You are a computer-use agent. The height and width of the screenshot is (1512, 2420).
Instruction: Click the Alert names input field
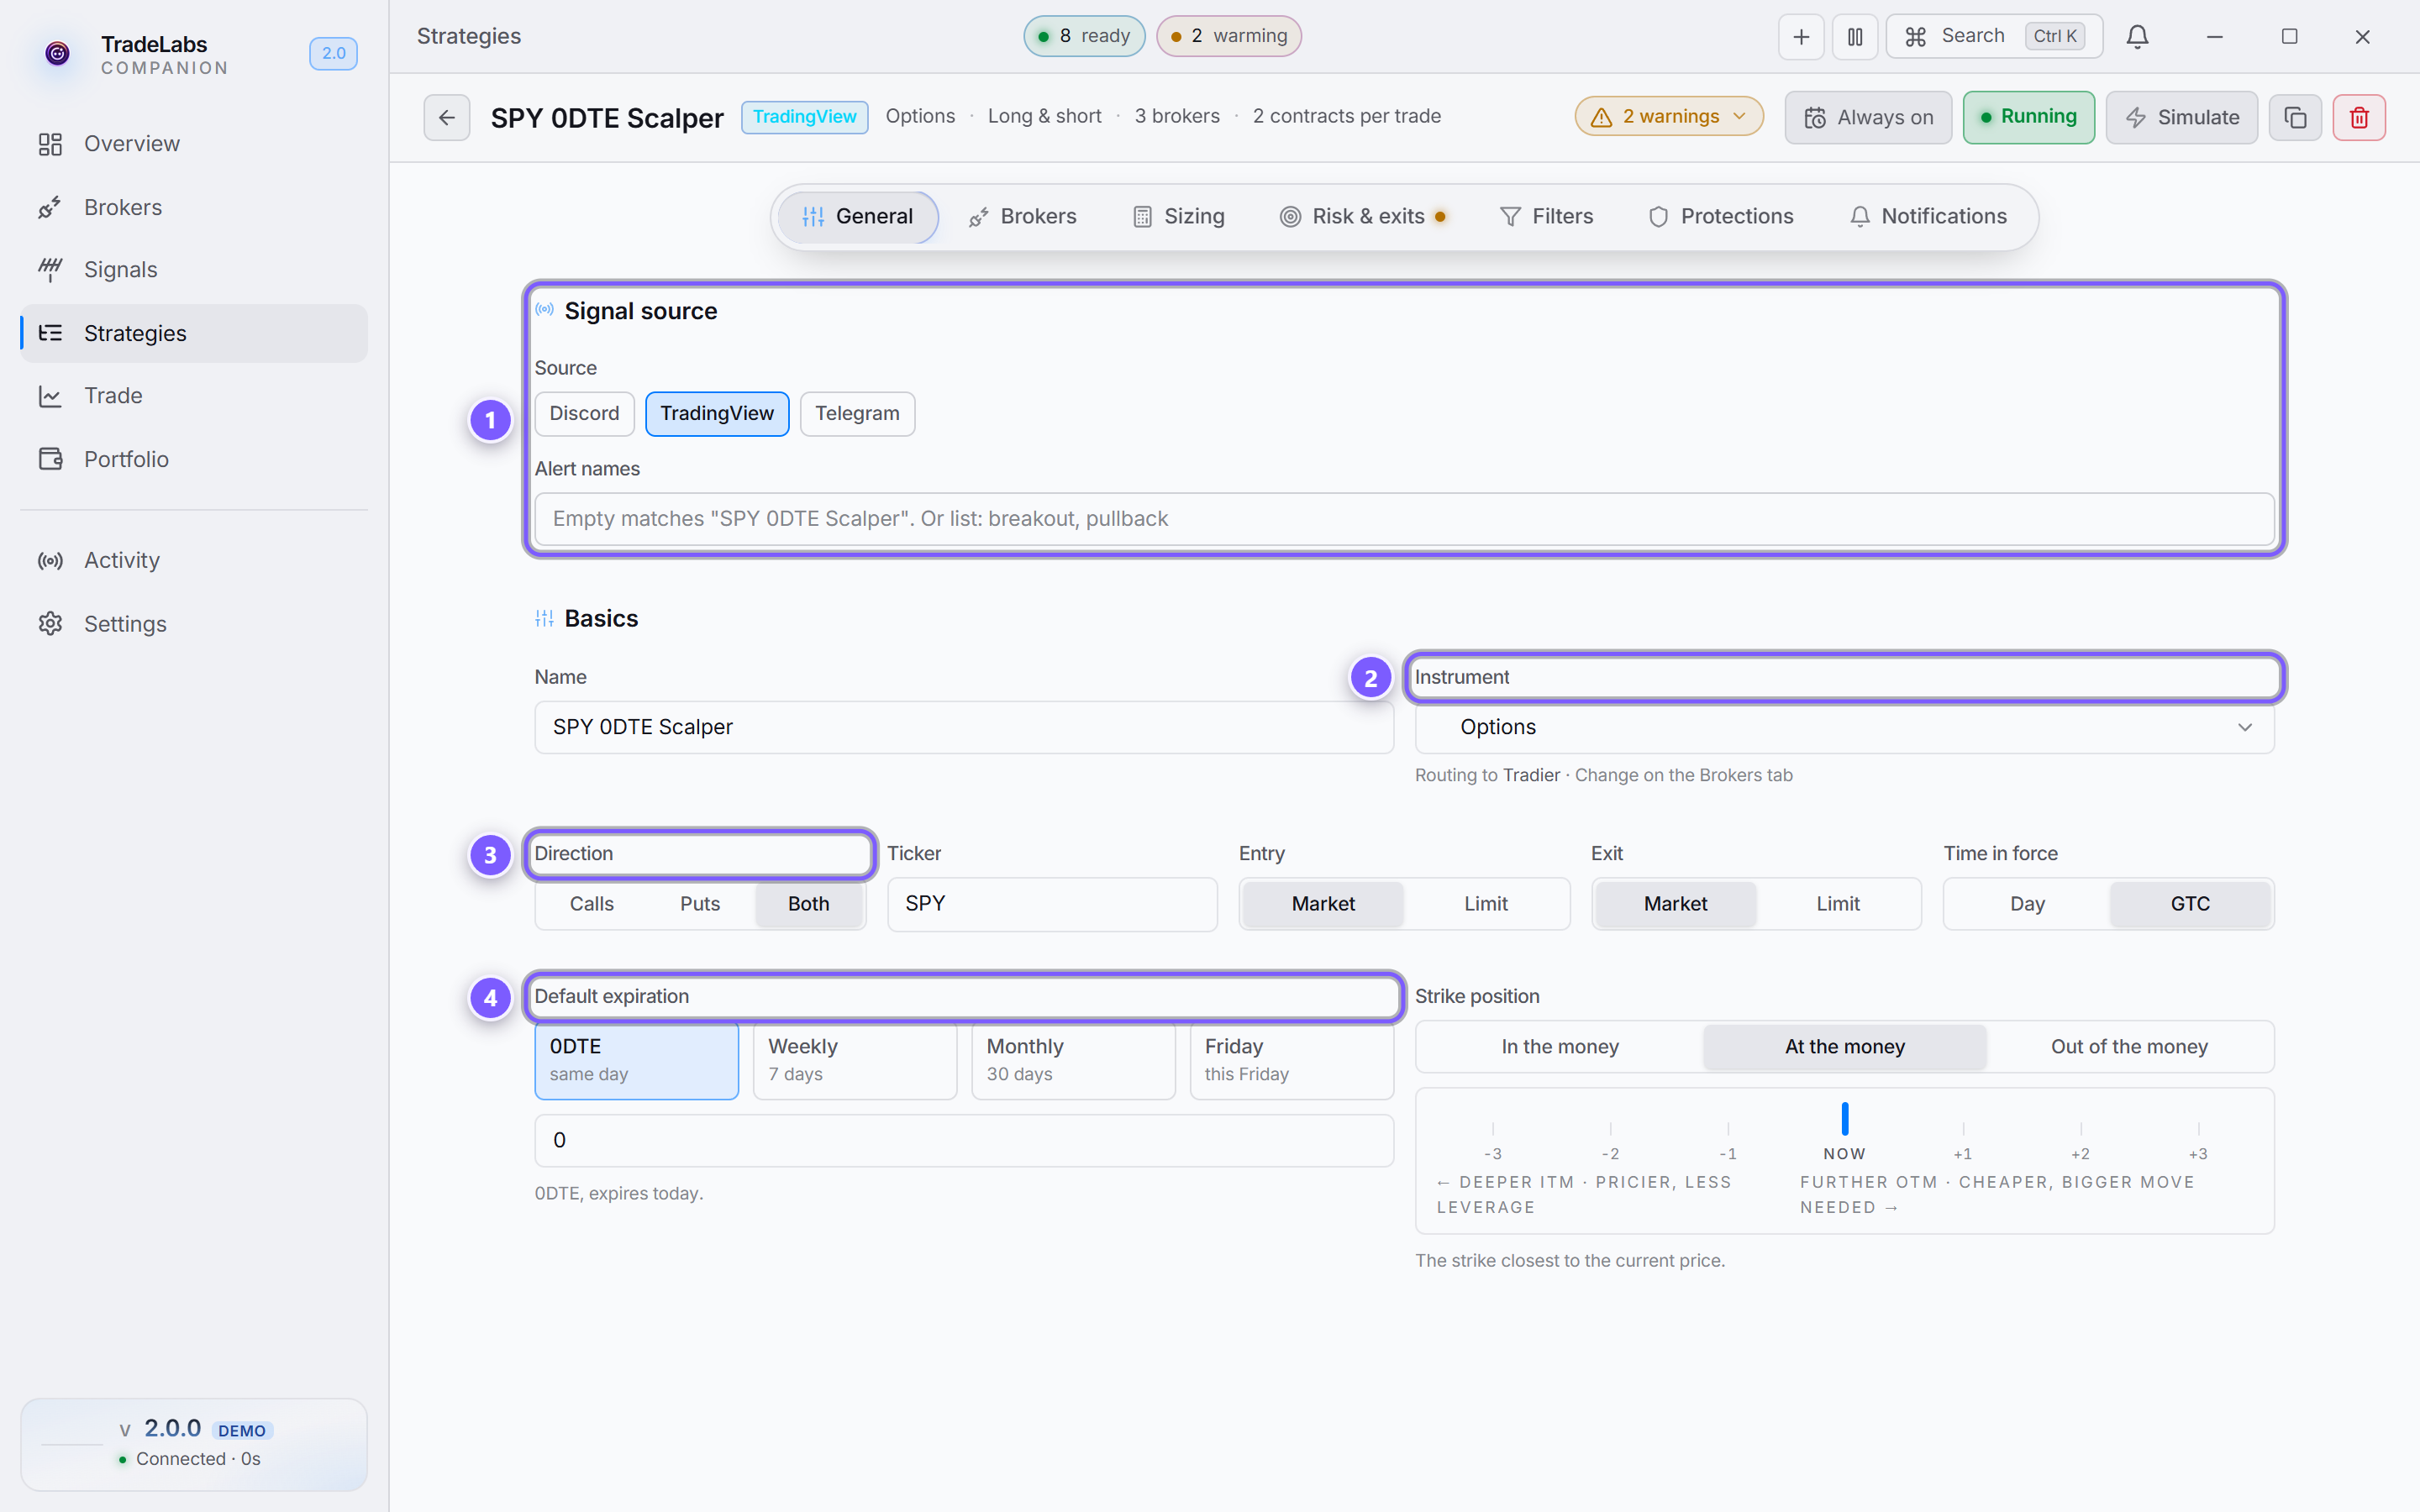click(x=1404, y=518)
